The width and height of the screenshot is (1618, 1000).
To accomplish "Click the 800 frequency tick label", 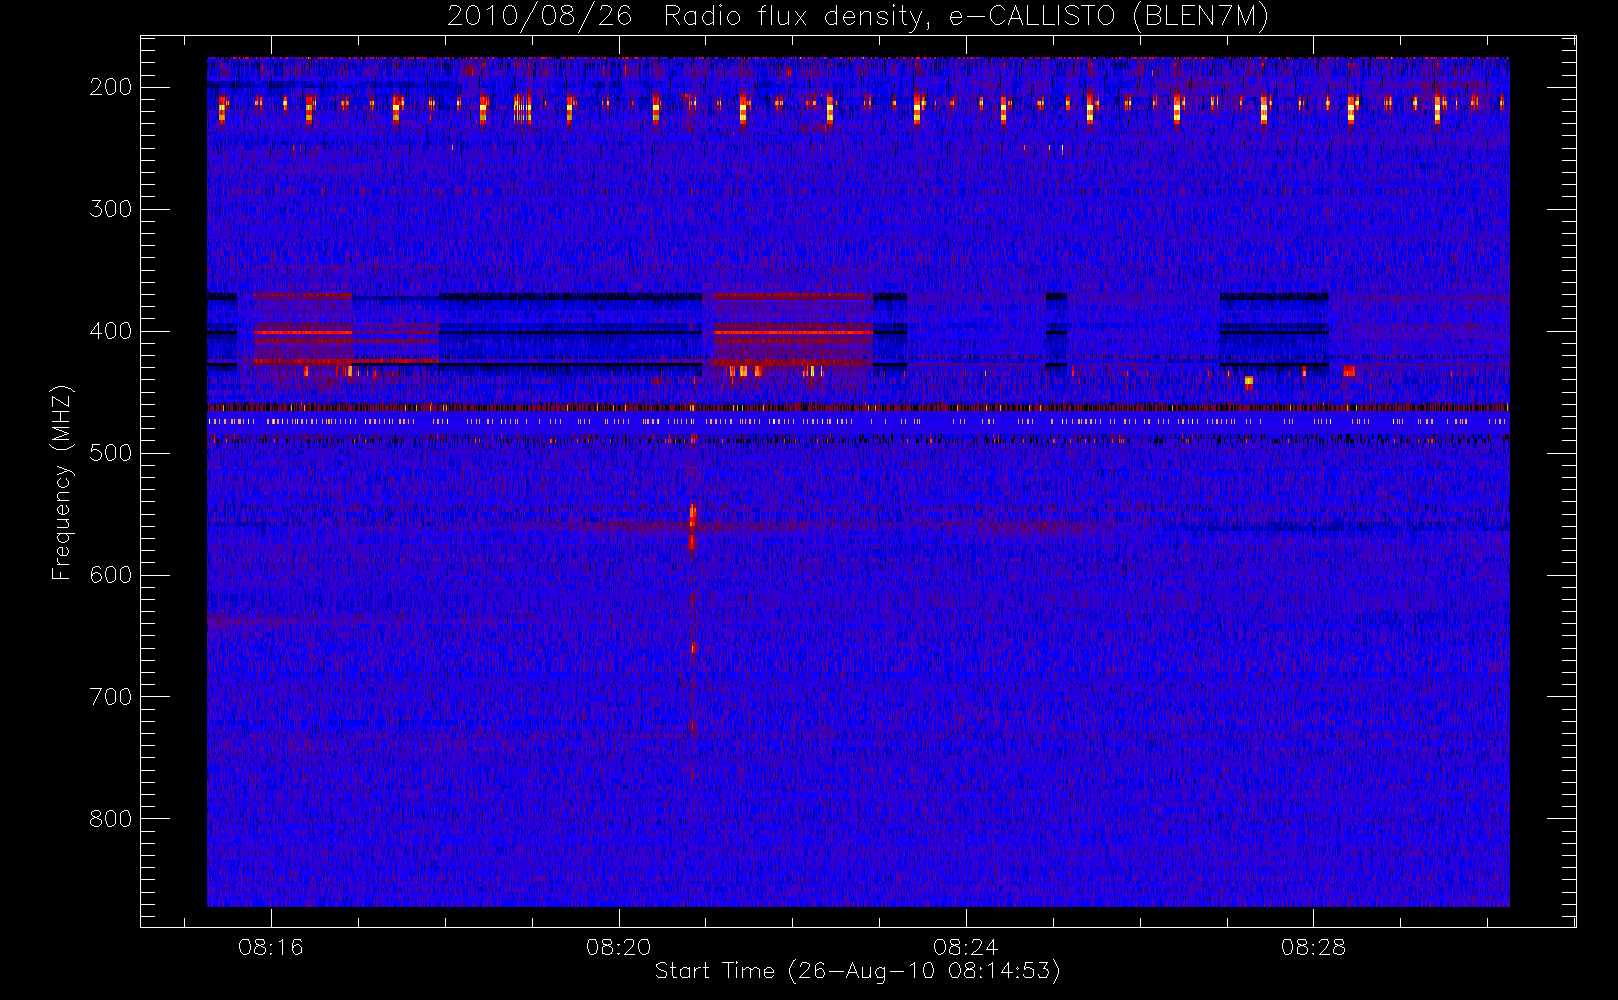I will point(111,819).
